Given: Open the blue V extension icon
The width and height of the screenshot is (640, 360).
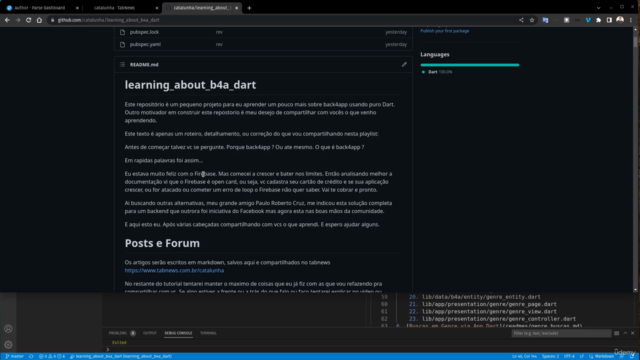Looking at the screenshot, I should click(588, 20).
